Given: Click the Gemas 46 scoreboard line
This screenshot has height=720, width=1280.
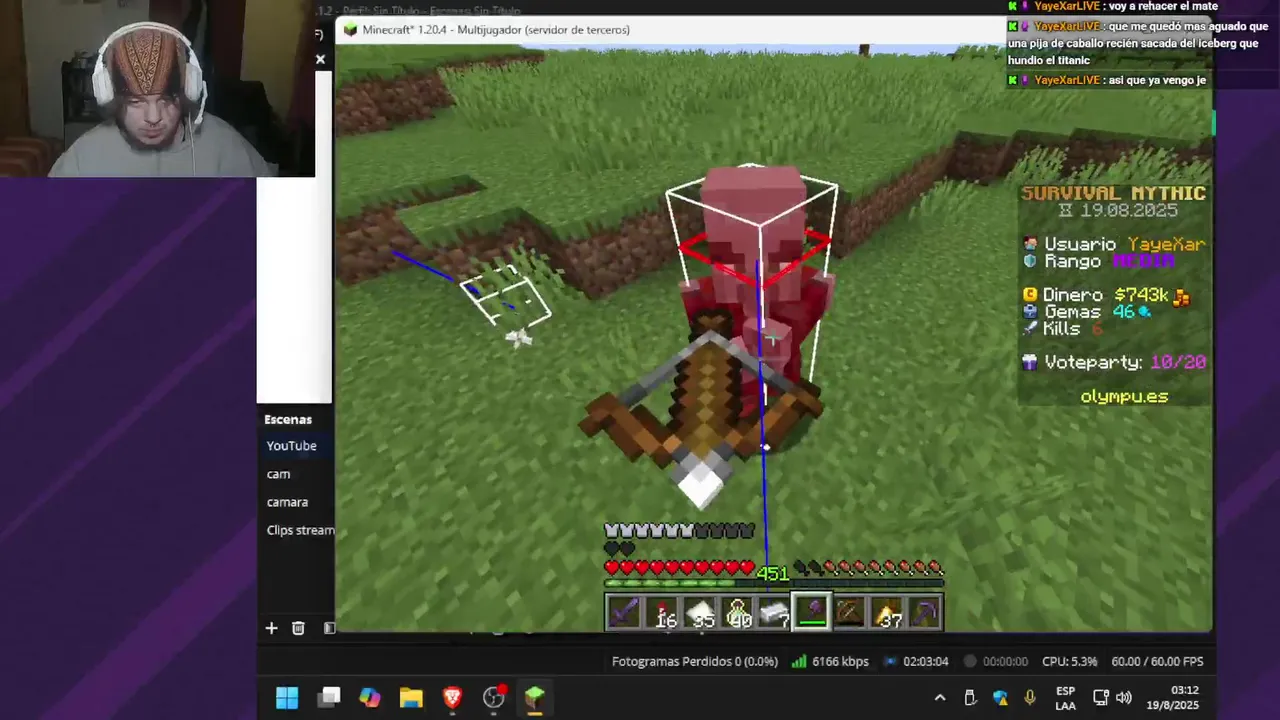Looking at the screenshot, I should pos(1087,312).
